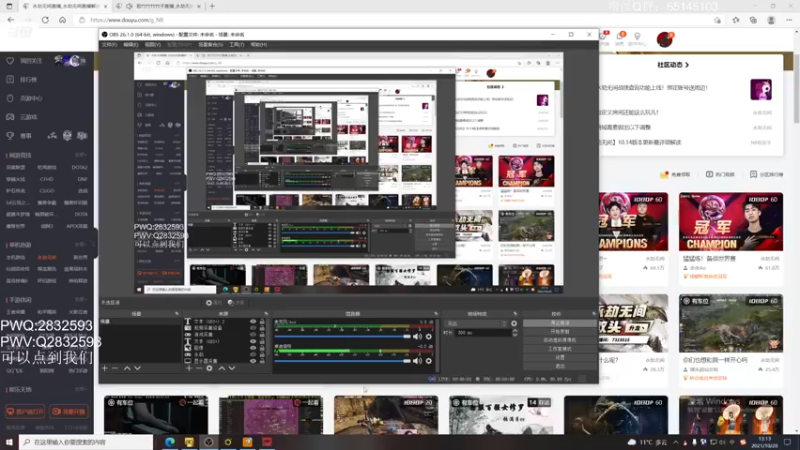This screenshot has width=800, height=450.
Task: Adjust transition duration stepper arrows
Action: pyautogui.click(x=514, y=333)
